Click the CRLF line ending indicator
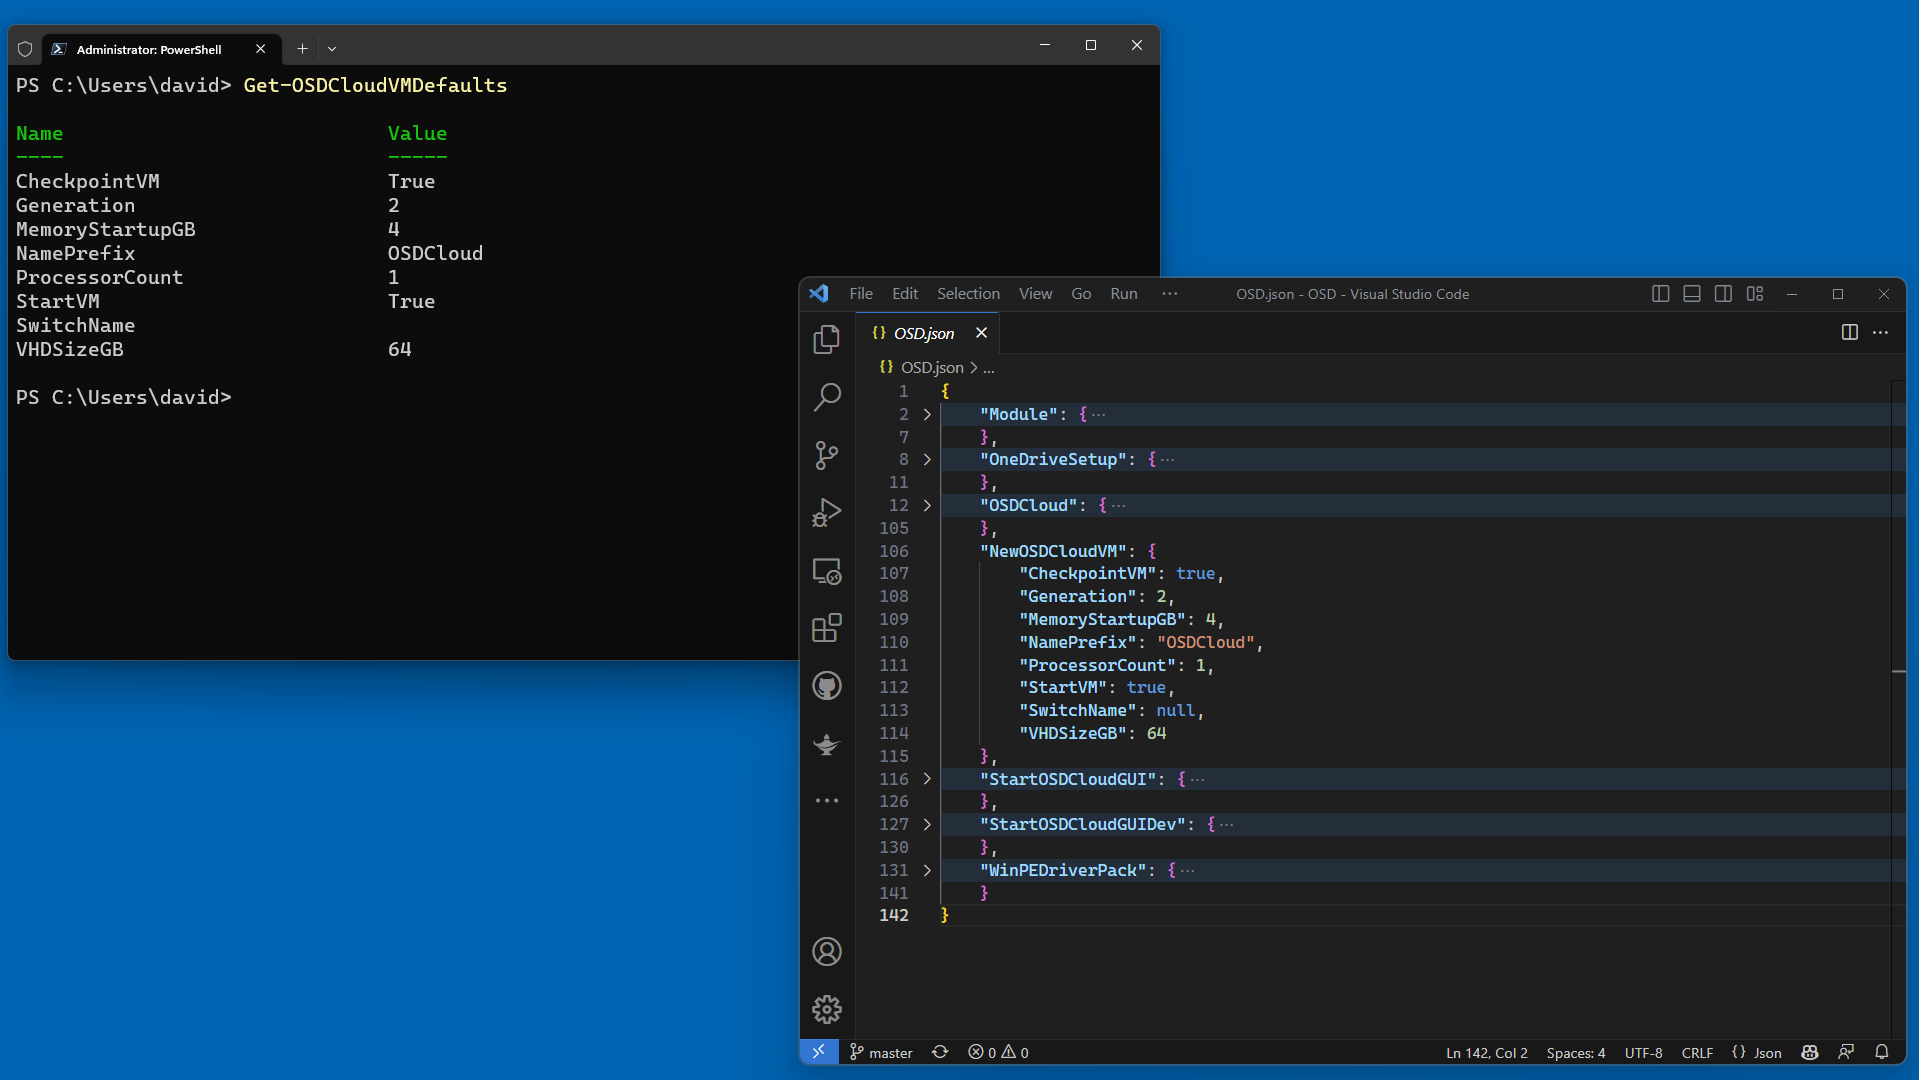The image size is (1919, 1080). pyautogui.click(x=1697, y=1052)
